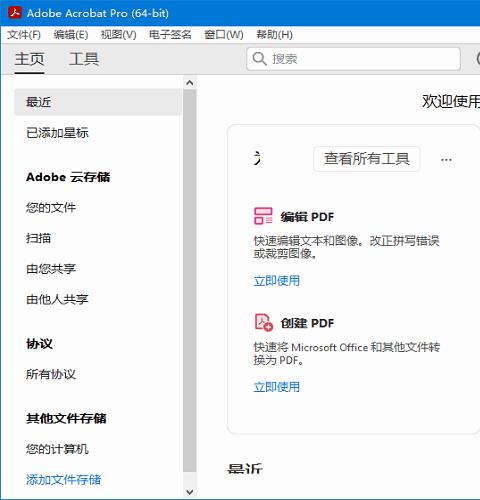Click the Edit PDF tool icon
The height and width of the screenshot is (500, 480).
click(x=263, y=216)
